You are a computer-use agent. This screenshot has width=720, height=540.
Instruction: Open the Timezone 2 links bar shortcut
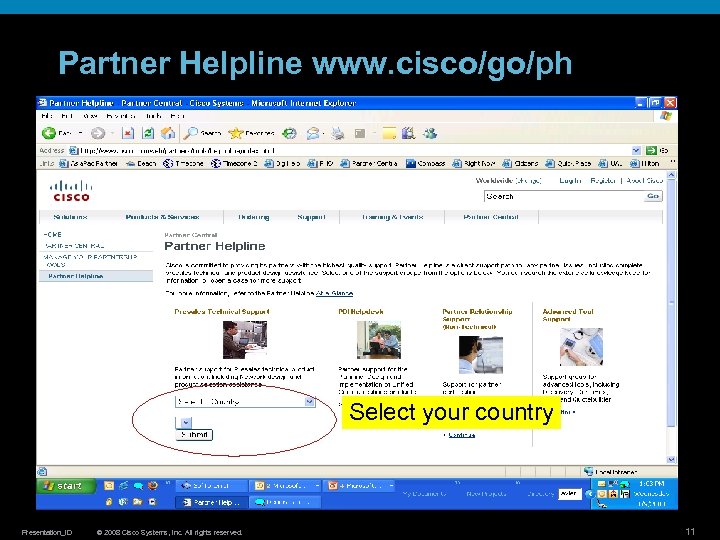coord(234,163)
